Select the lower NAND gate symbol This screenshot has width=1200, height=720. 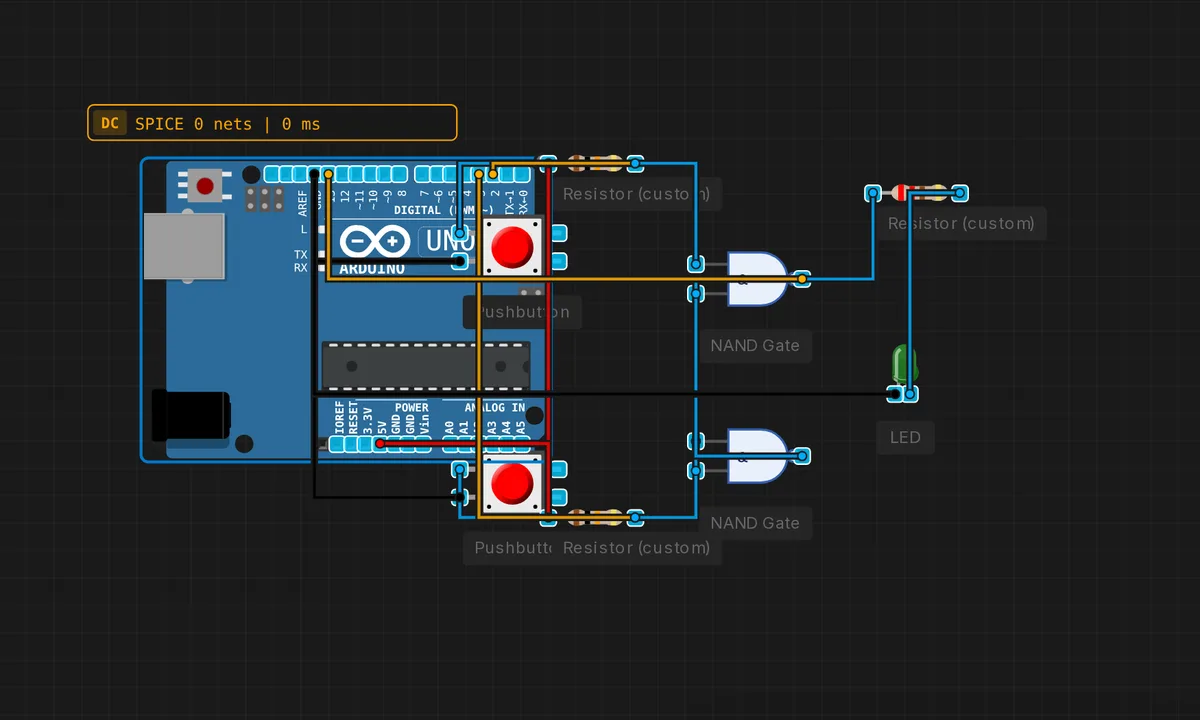pyautogui.click(x=756, y=456)
